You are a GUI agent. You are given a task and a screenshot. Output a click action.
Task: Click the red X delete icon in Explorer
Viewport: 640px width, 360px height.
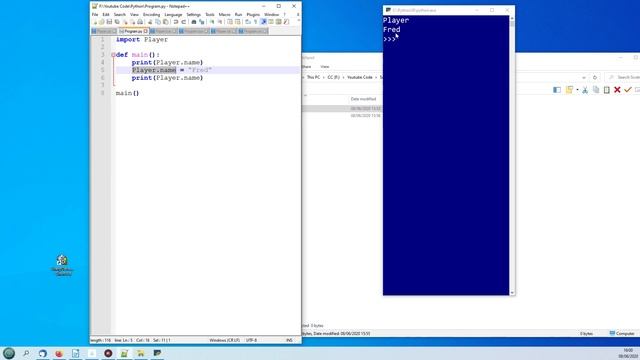tap(617, 90)
